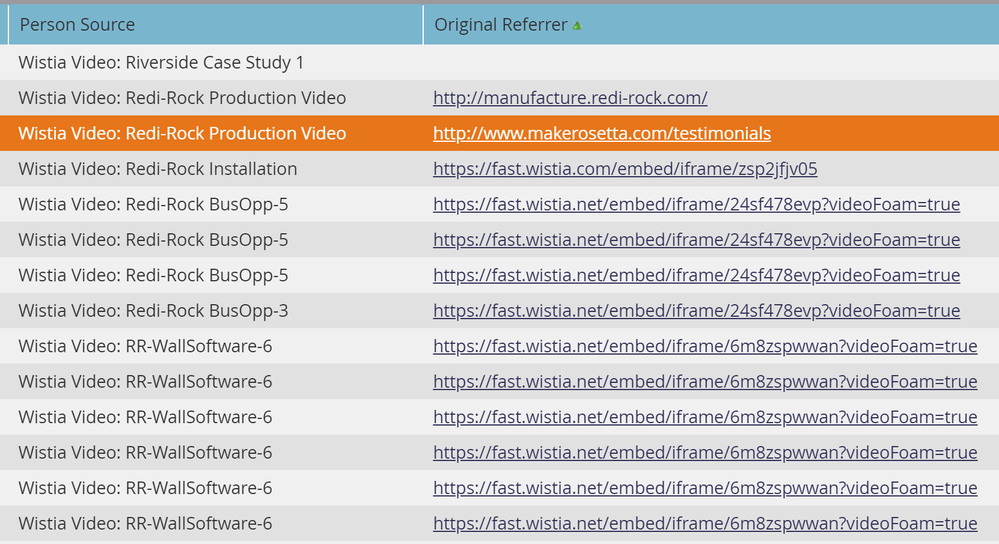Select the Redi-Rock BusOpp-3 row
The image size is (999, 544).
tap(500, 311)
